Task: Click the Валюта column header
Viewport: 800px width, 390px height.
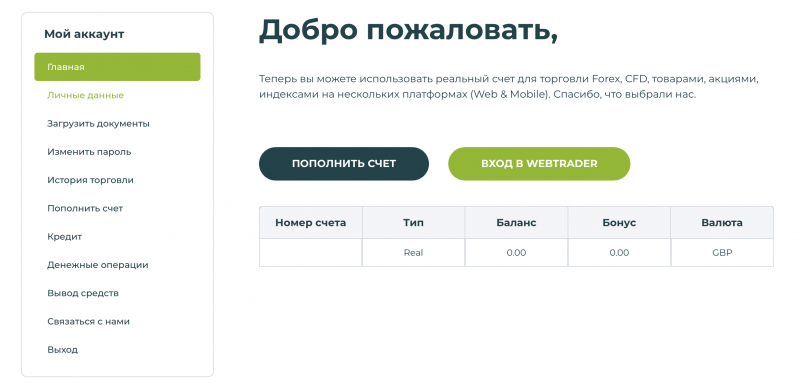Action: pos(722,223)
